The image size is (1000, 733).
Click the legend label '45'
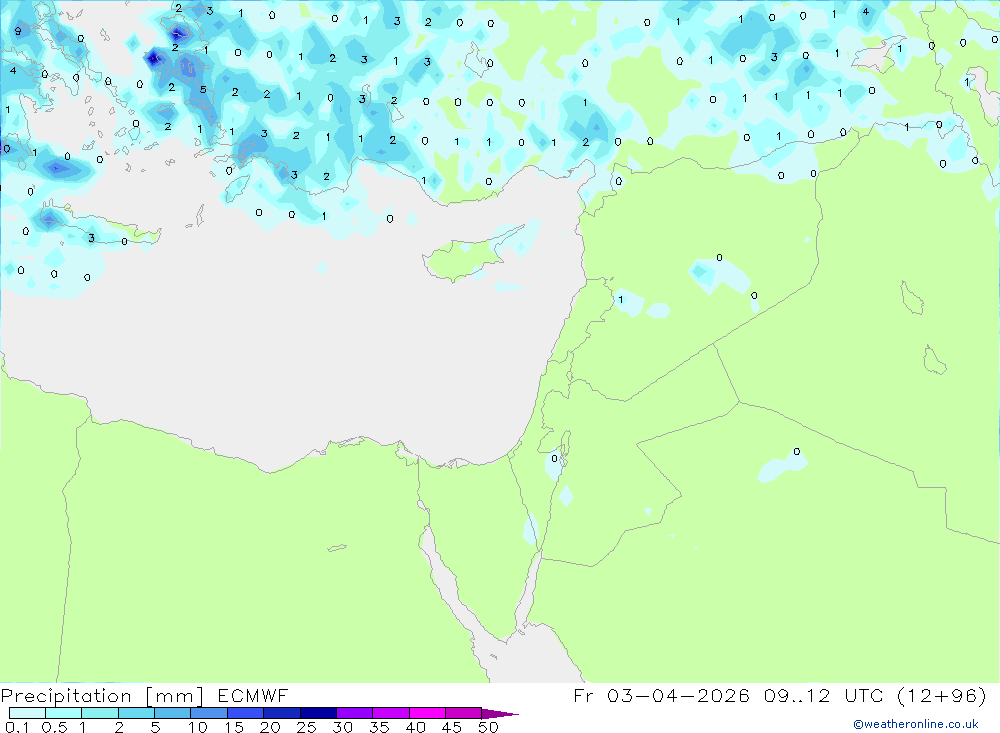[x=452, y=727]
